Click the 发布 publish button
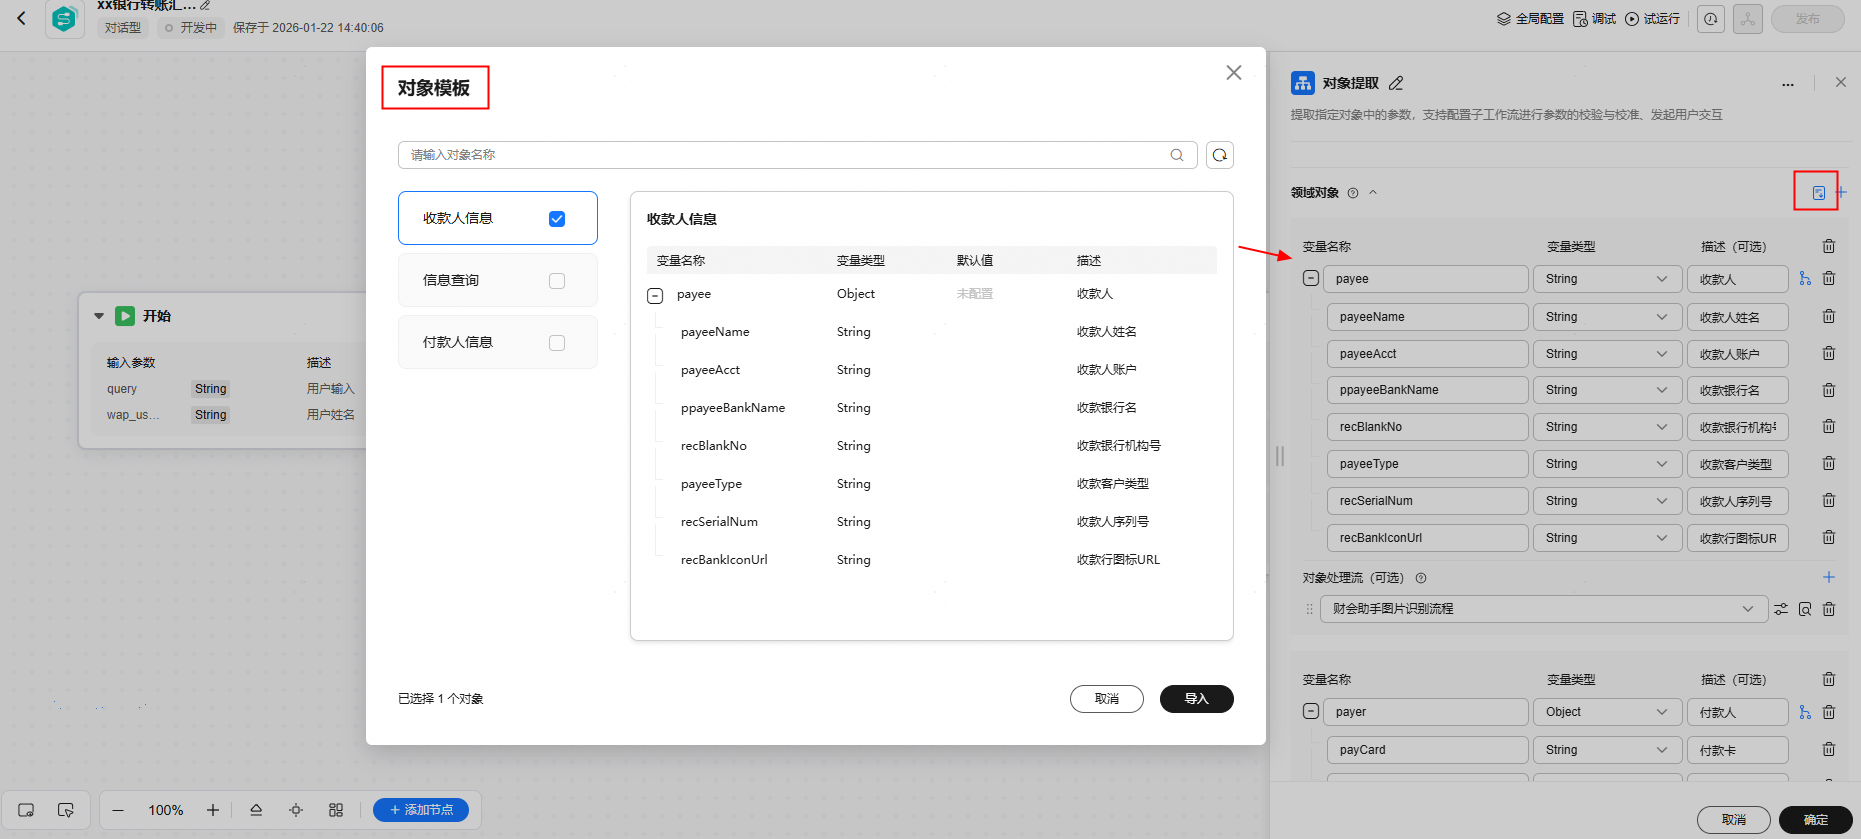The height and width of the screenshot is (839, 1861). pos(1807,19)
